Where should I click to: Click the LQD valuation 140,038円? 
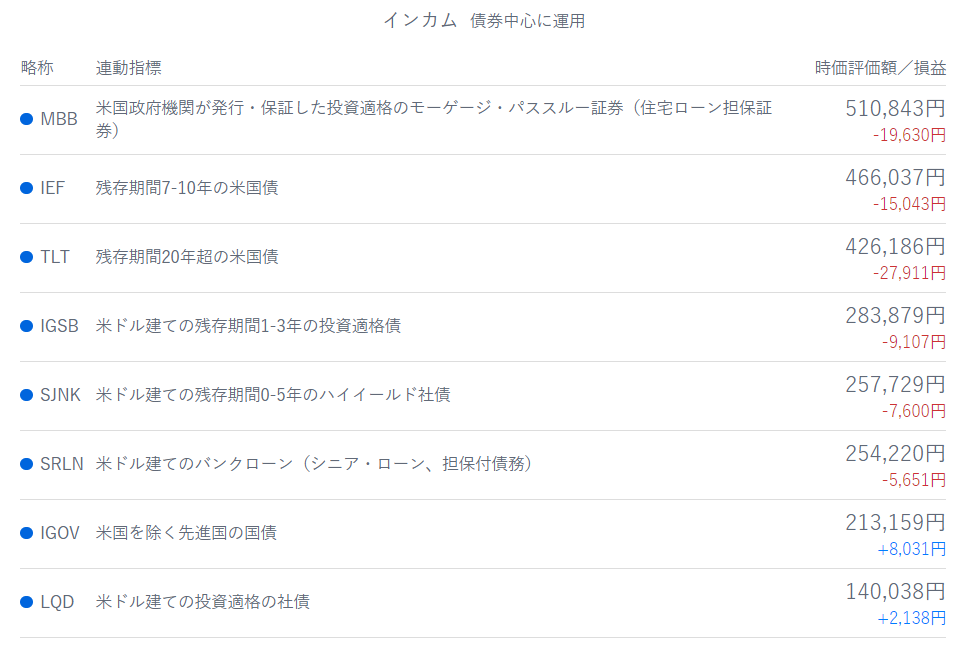(895, 591)
